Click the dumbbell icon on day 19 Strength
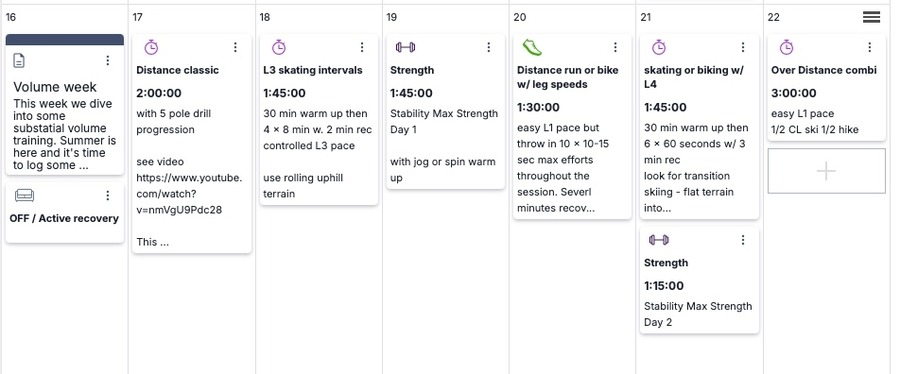900x374 pixels. pos(406,47)
